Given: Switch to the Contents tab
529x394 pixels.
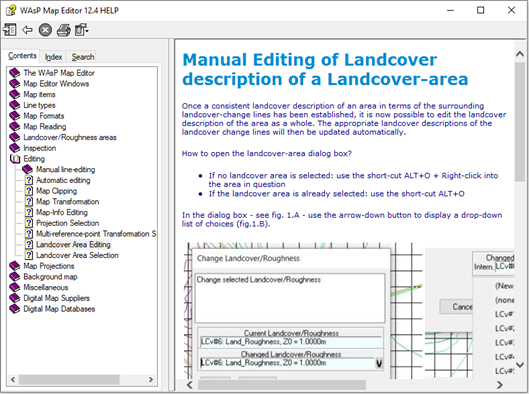Looking at the screenshot, I should [22, 56].
